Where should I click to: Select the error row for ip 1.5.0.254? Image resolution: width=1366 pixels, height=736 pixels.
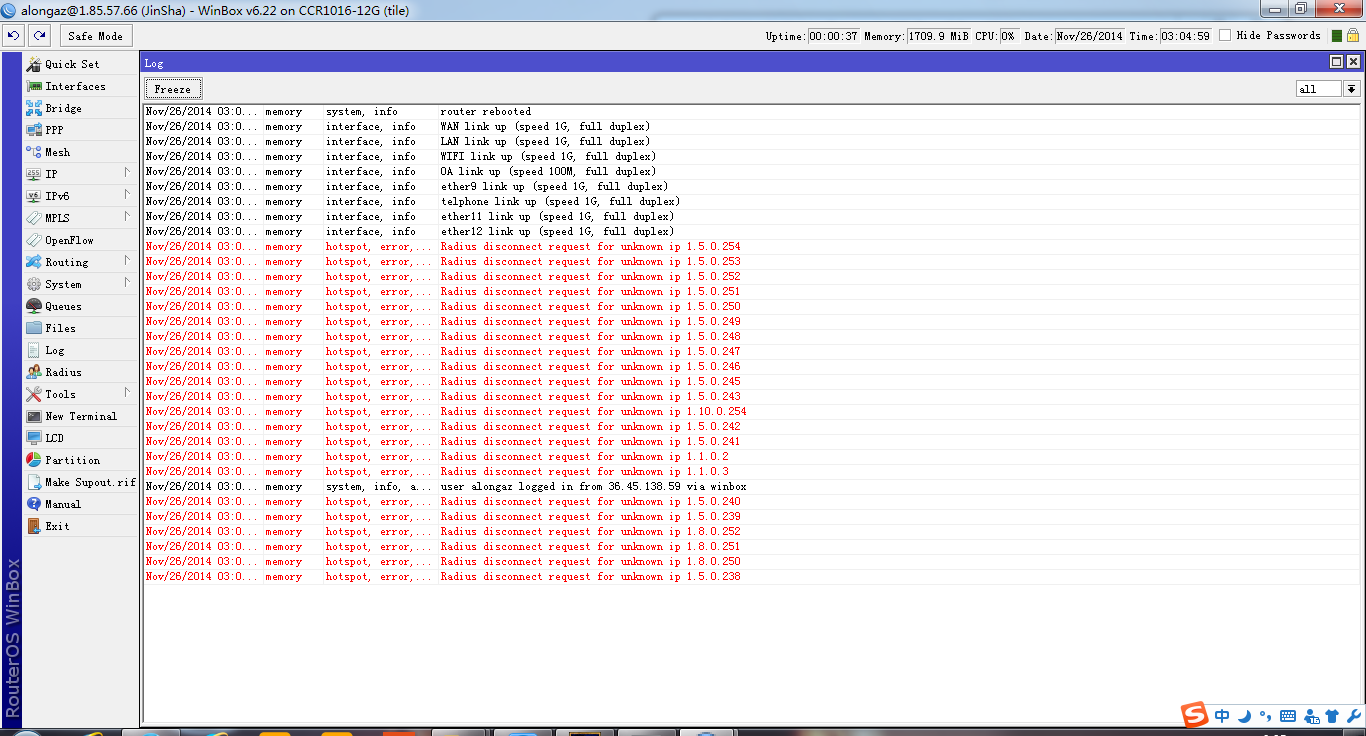pos(751,247)
